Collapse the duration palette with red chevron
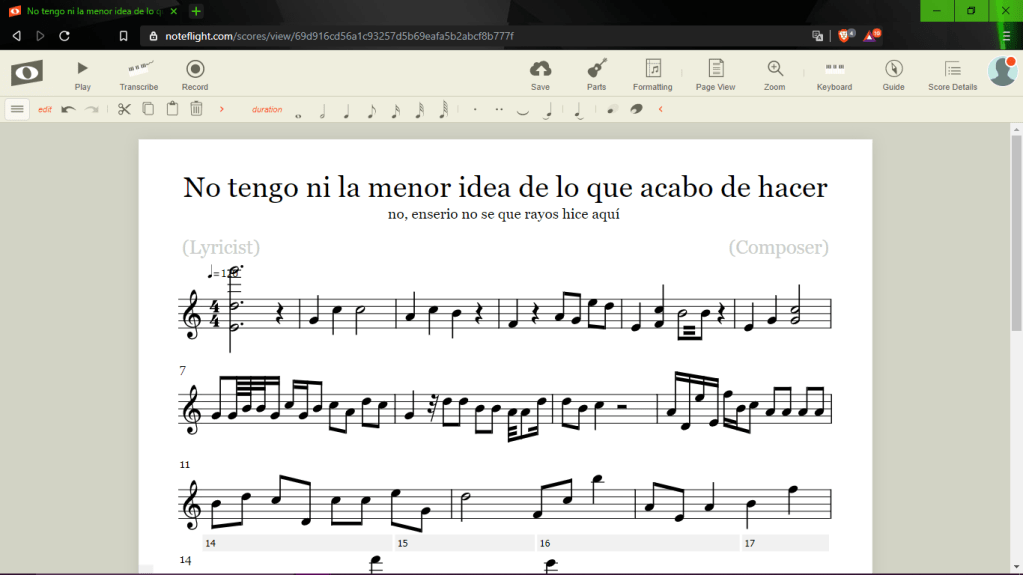Screen dimensions: 1023x575 [x=660, y=109]
